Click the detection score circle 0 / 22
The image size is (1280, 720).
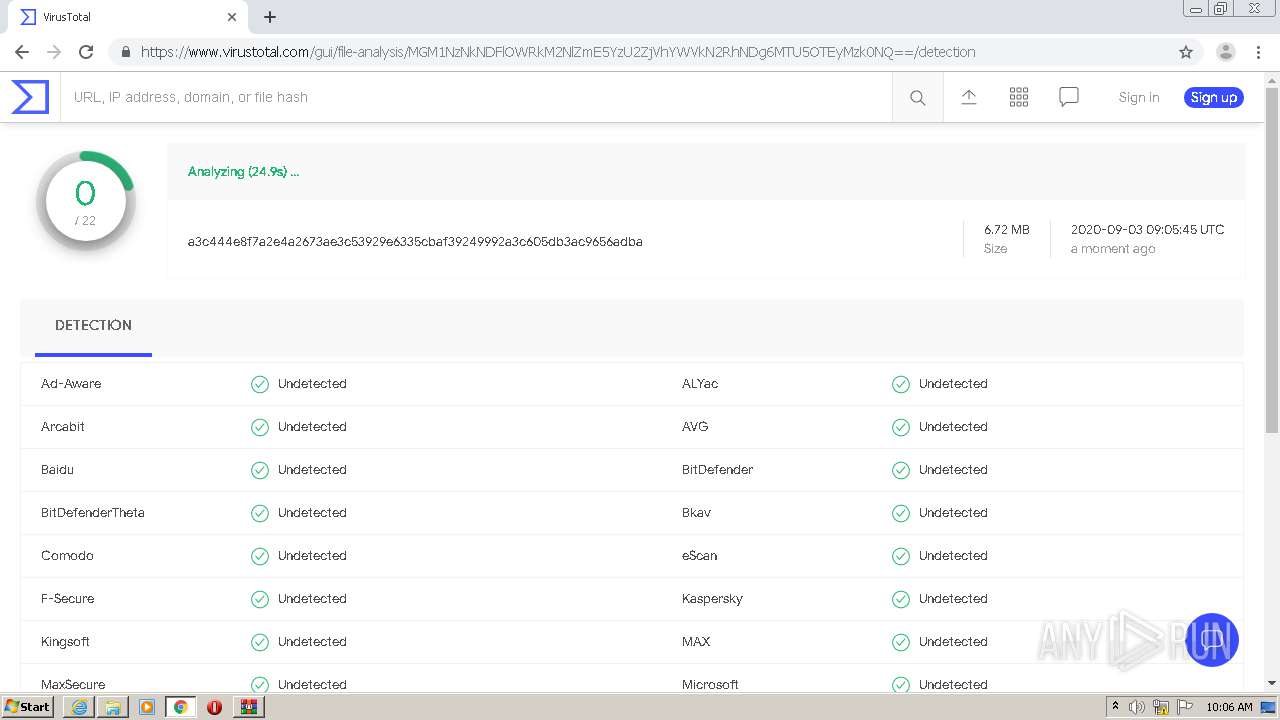(85, 201)
